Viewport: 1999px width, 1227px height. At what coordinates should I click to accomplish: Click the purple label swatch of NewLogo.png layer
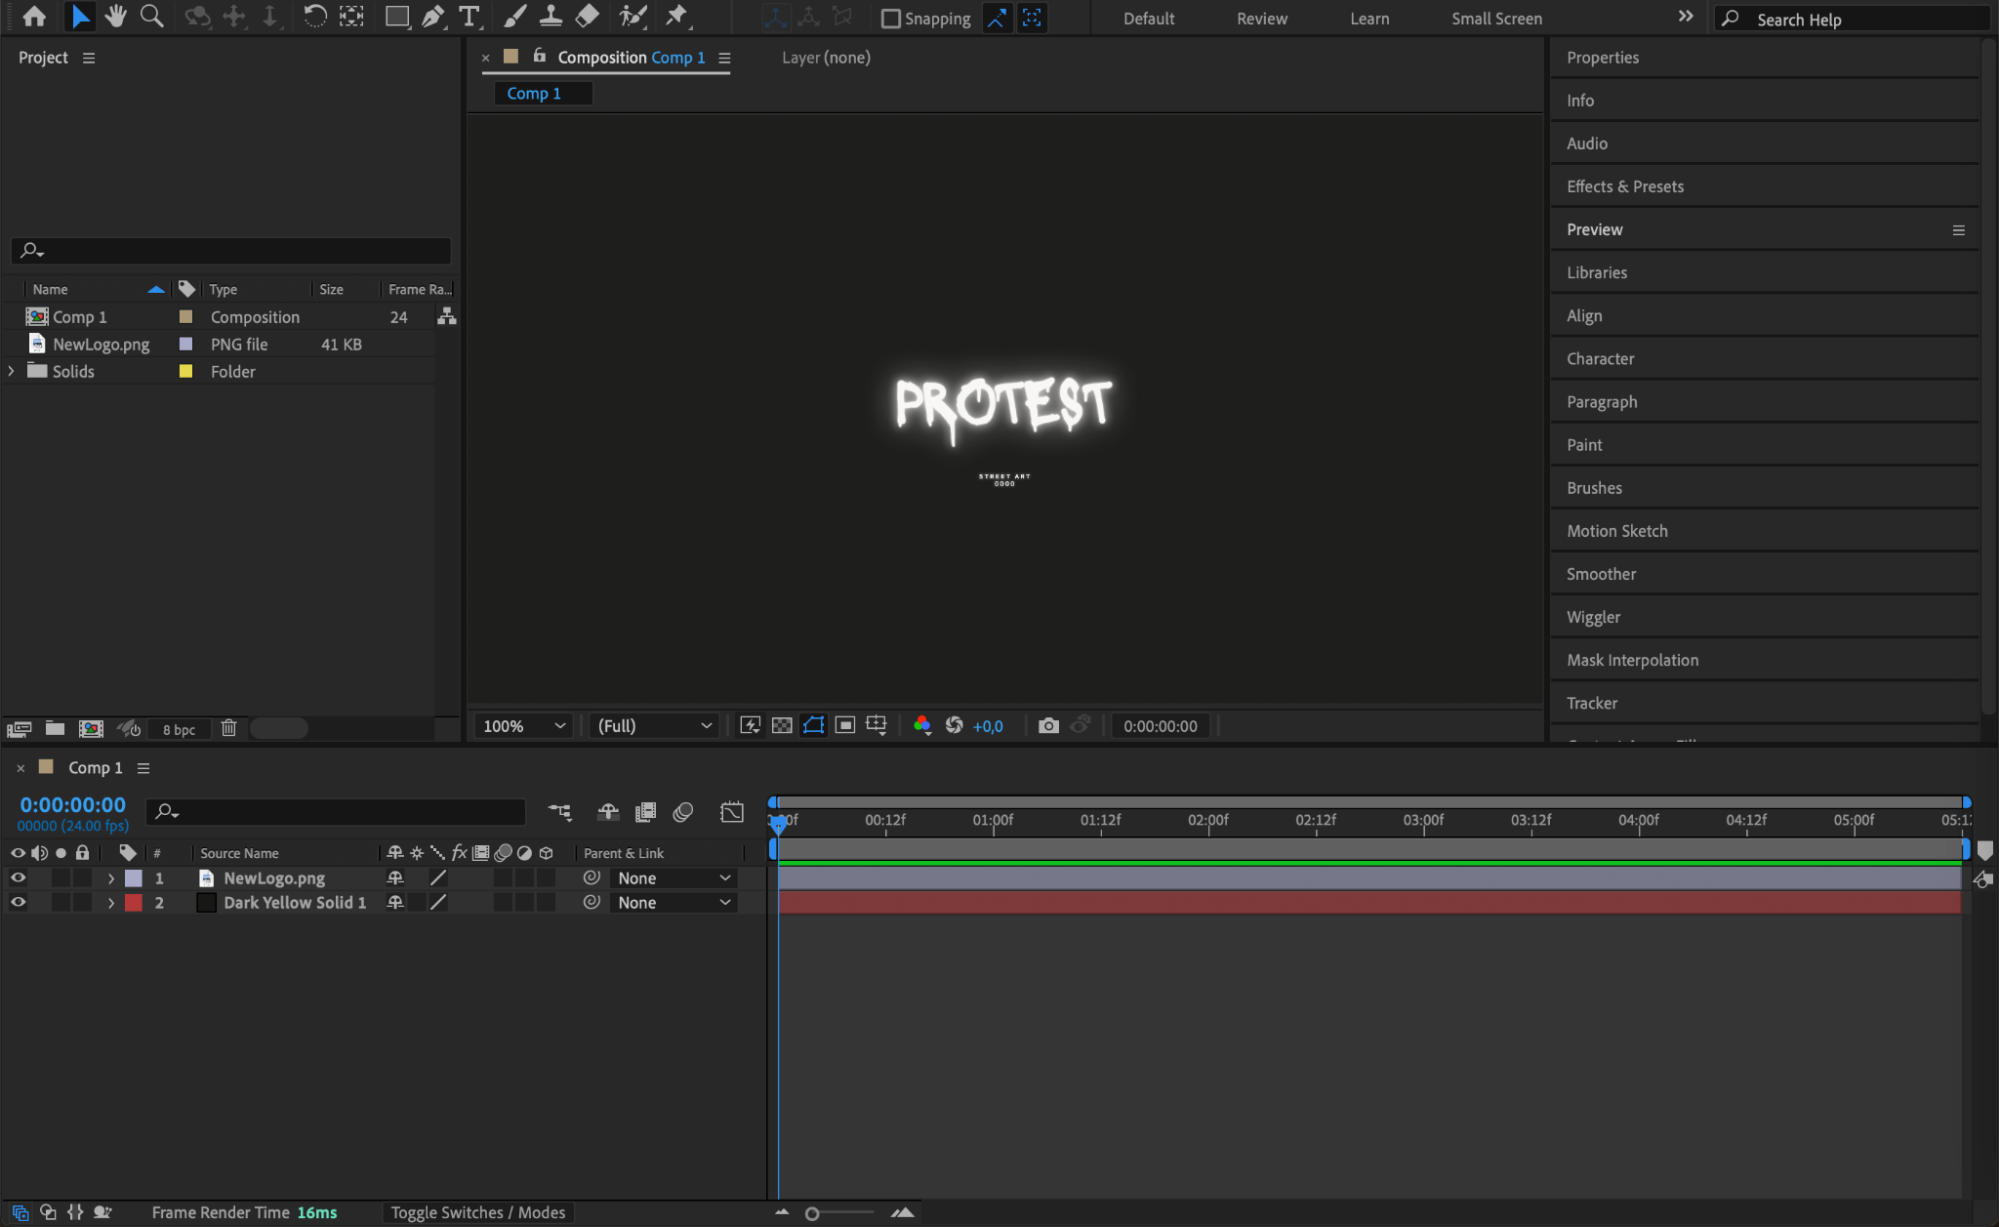(133, 878)
